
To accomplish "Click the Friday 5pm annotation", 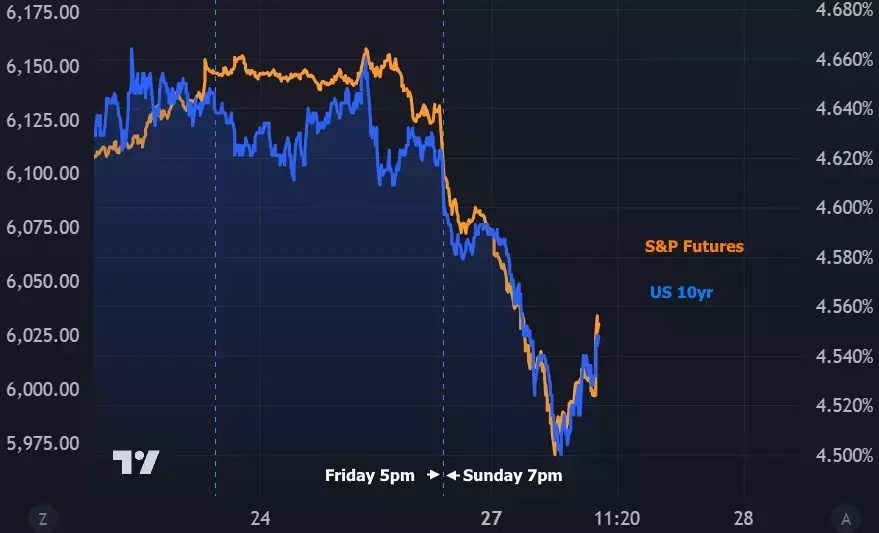I will pyautogui.click(x=369, y=476).
